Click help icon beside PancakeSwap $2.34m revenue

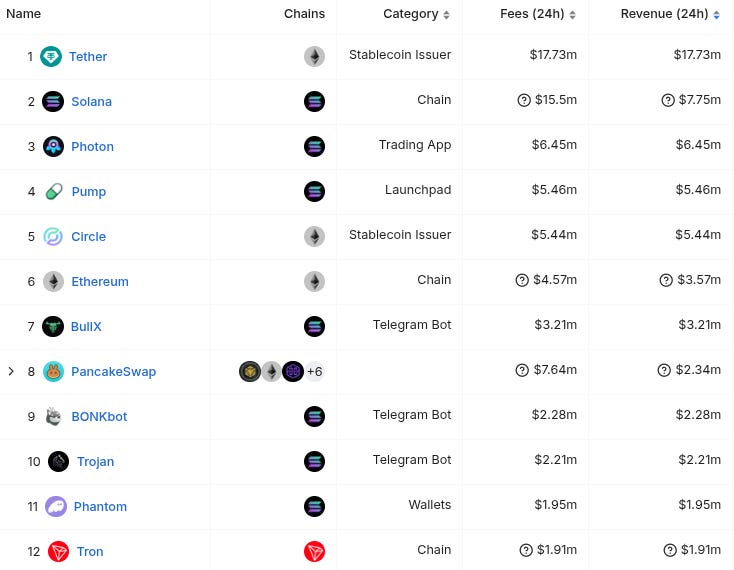coord(664,370)
